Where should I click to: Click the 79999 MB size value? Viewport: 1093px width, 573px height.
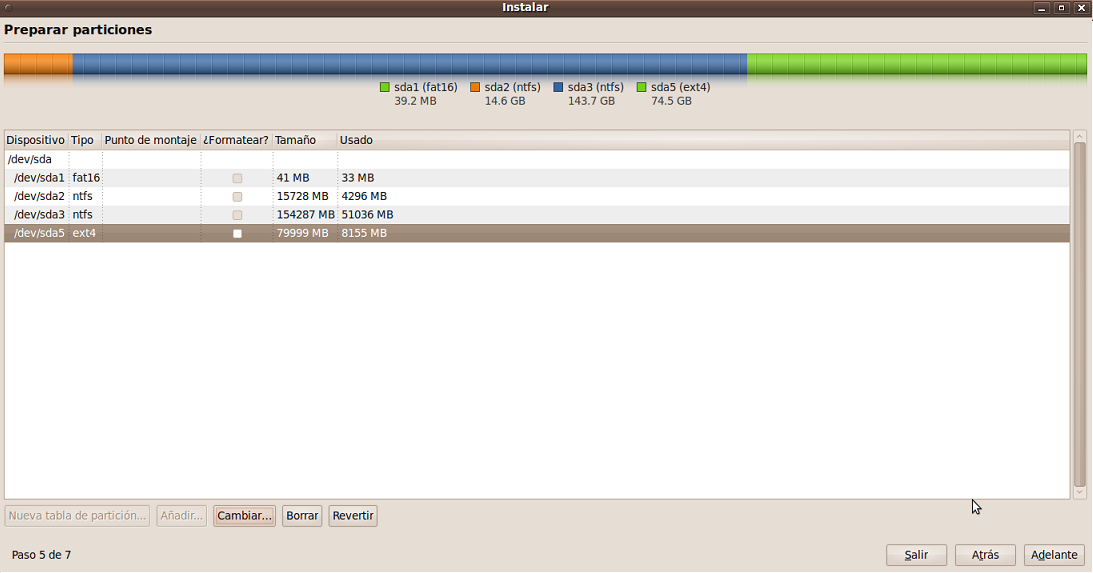303,233
